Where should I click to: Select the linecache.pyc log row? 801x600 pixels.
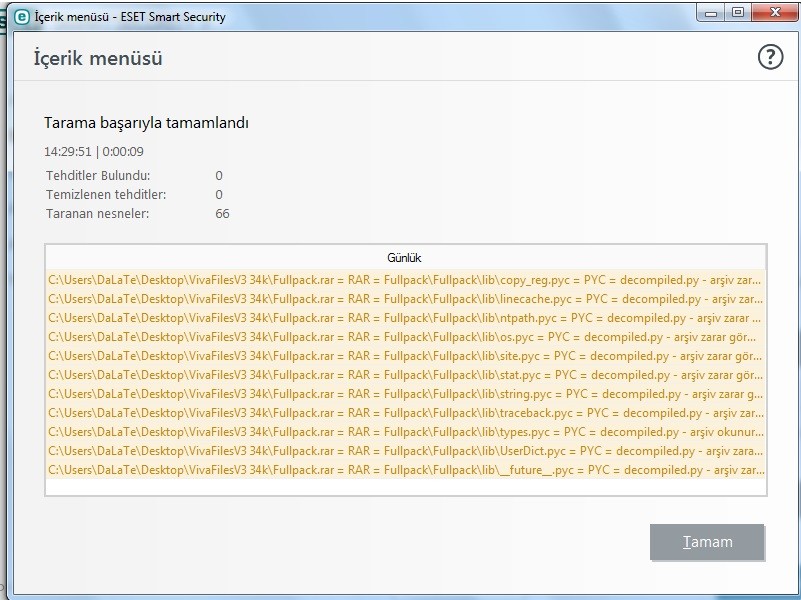[x=406, y=299]
